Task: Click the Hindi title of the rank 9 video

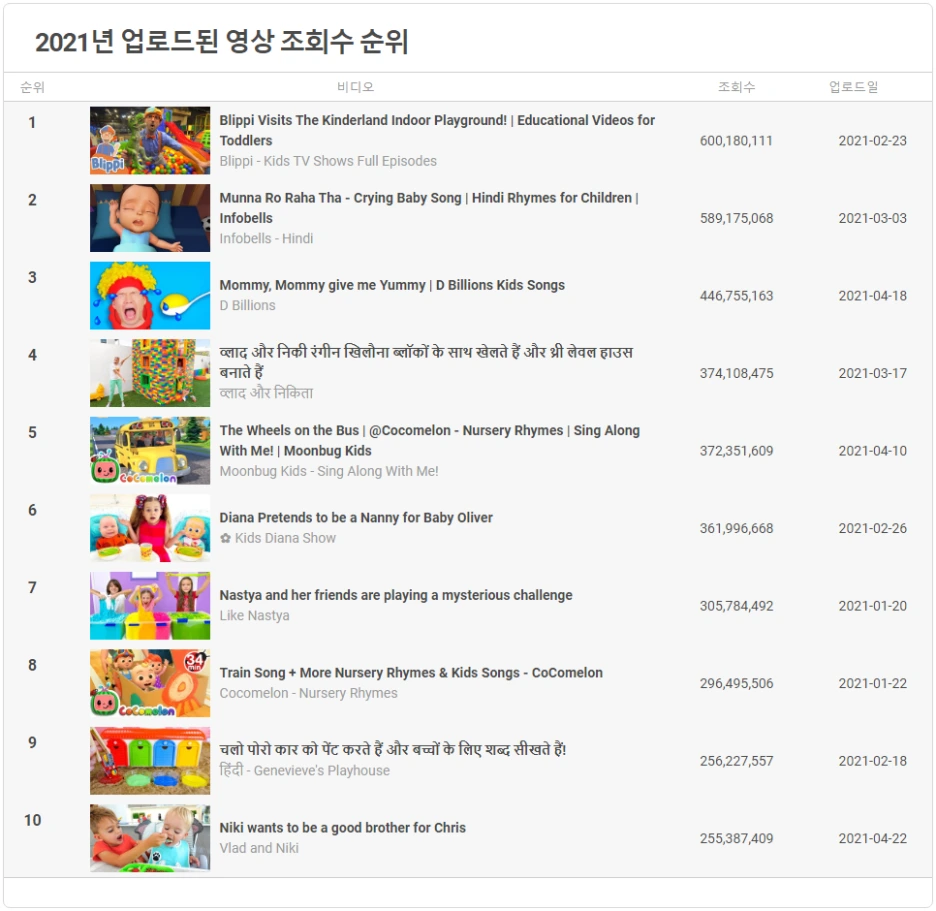Action: (x=392, y=749)
